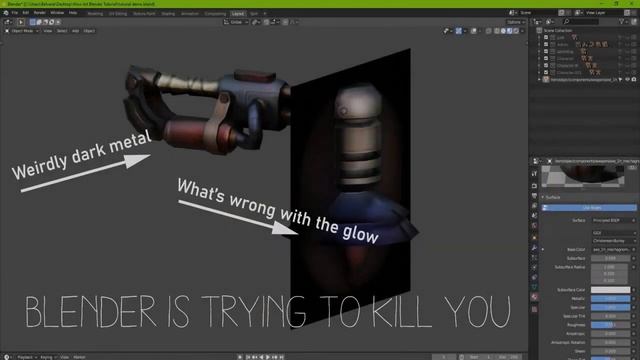Image resolution: width=640 pixels, height=360 pixels.
Task: Open the viewport Add menu
Action: coord(75,31)
